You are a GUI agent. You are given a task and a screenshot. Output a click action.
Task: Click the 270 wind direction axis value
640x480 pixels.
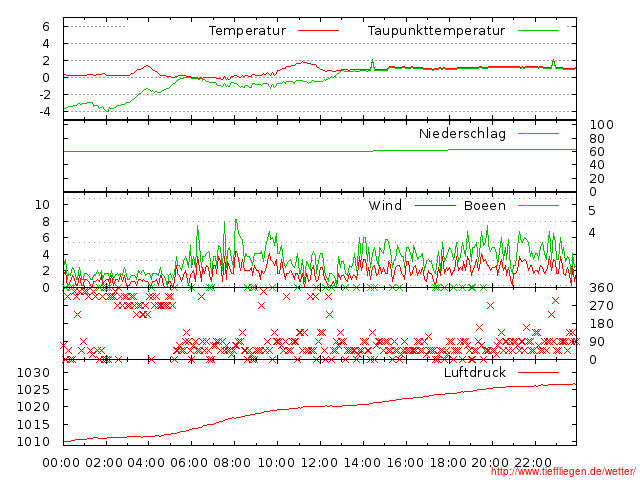[601, 306]
